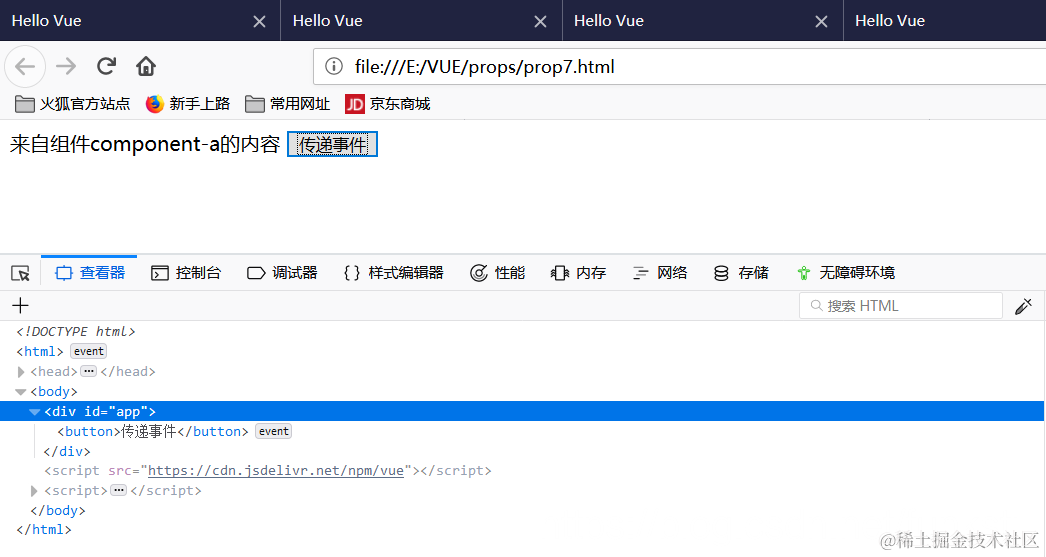Switch to the fourth Hello Vue tab

pos(945,21)
